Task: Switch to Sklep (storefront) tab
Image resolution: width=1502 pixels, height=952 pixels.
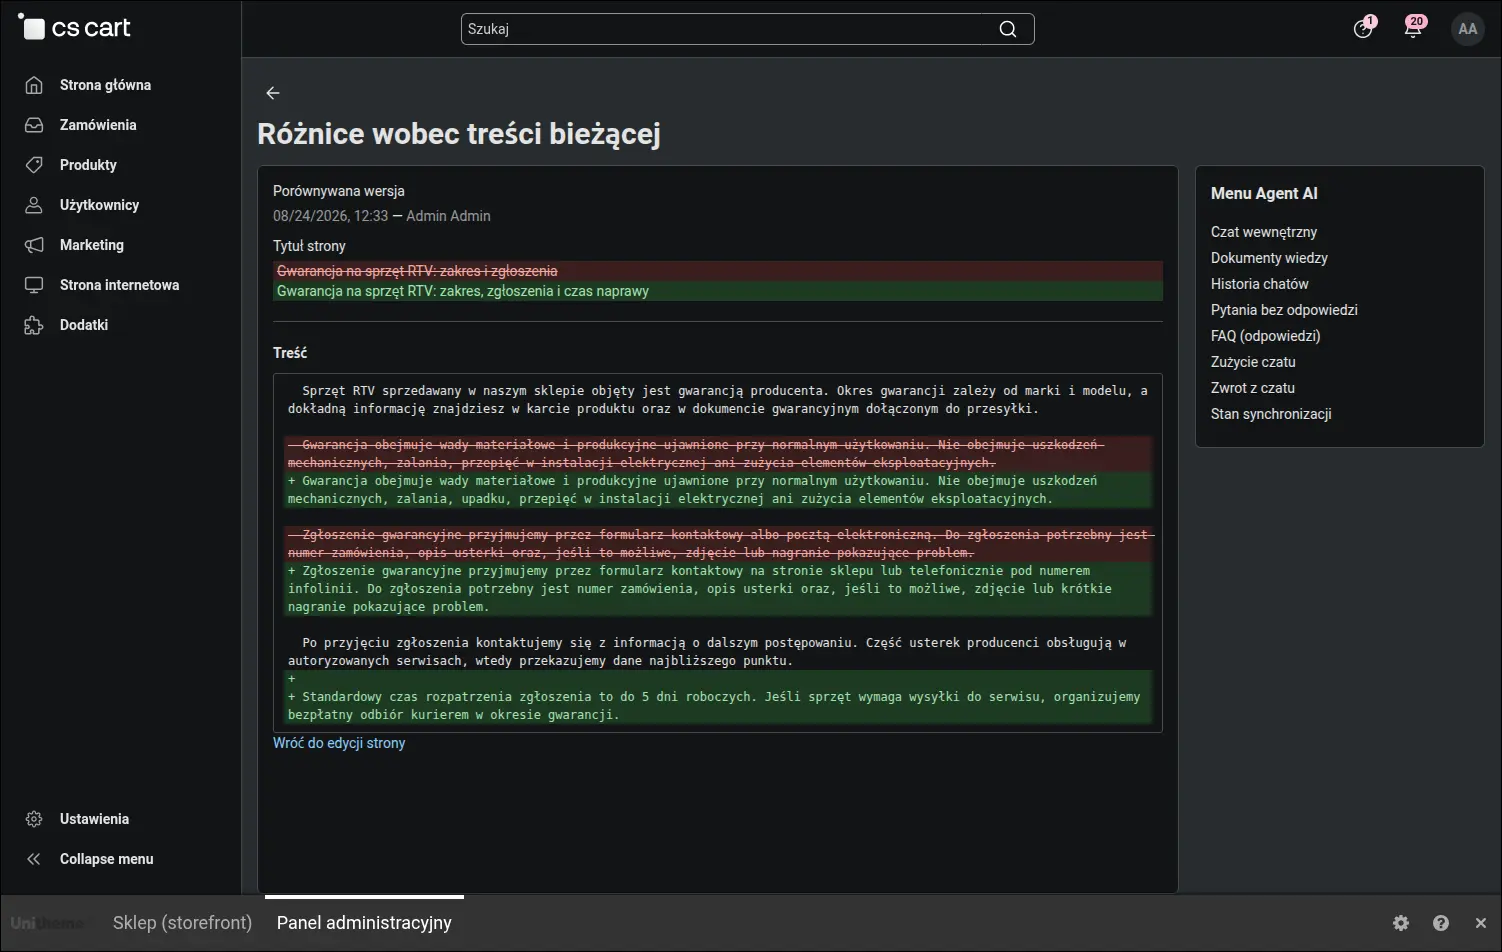Action: pos(182,923)
